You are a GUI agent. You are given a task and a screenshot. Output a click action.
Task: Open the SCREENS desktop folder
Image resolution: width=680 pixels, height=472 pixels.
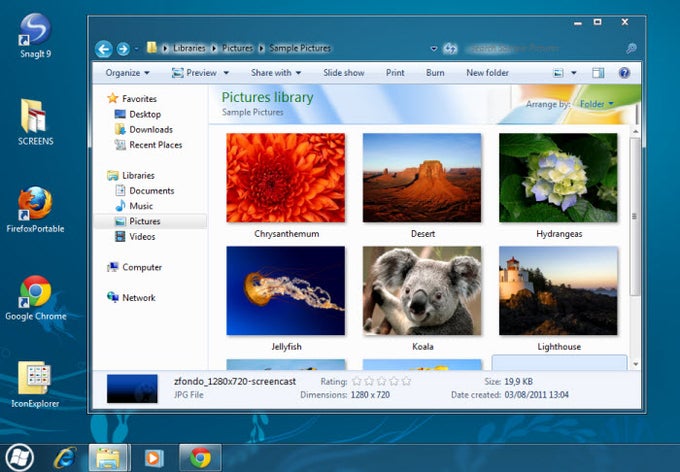coord(35,122)
